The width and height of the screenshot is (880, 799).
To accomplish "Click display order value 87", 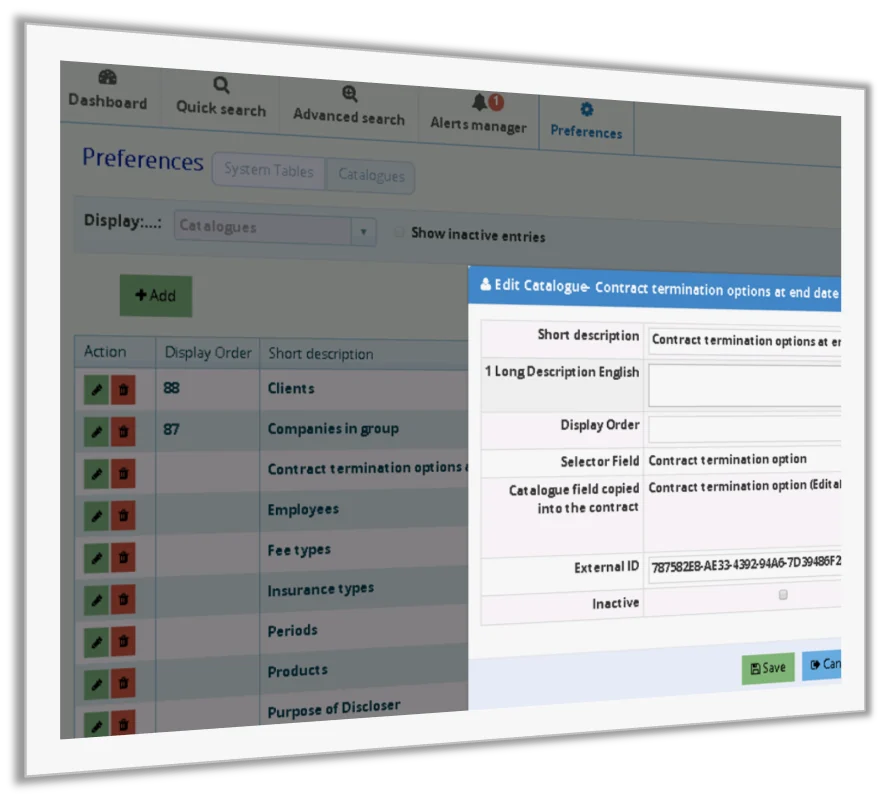I will [171, 429].
